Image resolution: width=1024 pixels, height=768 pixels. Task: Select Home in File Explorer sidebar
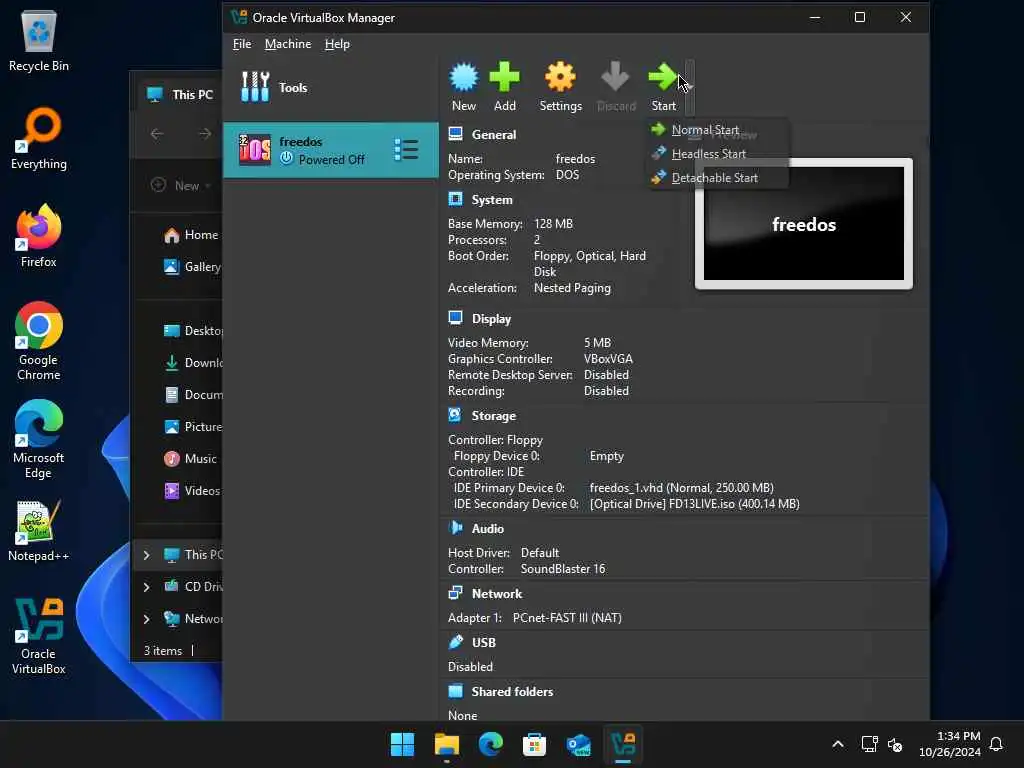coord(191,235)
